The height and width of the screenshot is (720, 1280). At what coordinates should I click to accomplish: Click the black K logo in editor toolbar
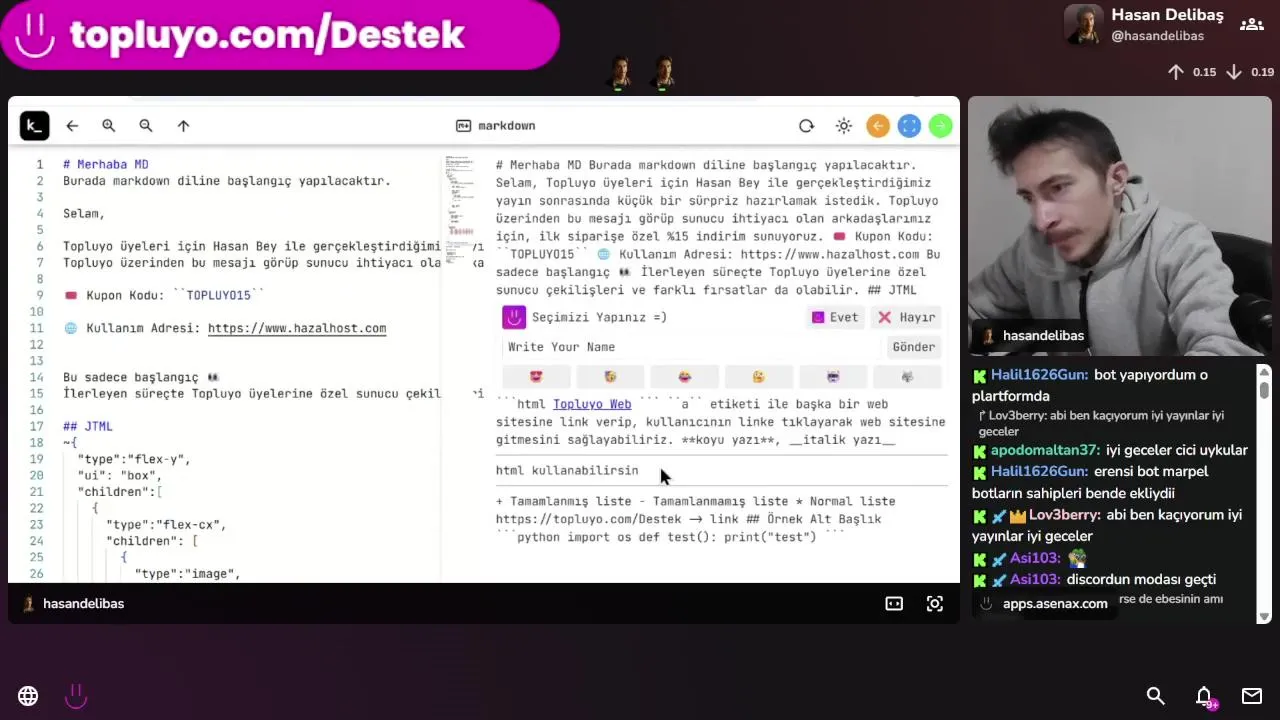tap(34, 125)
